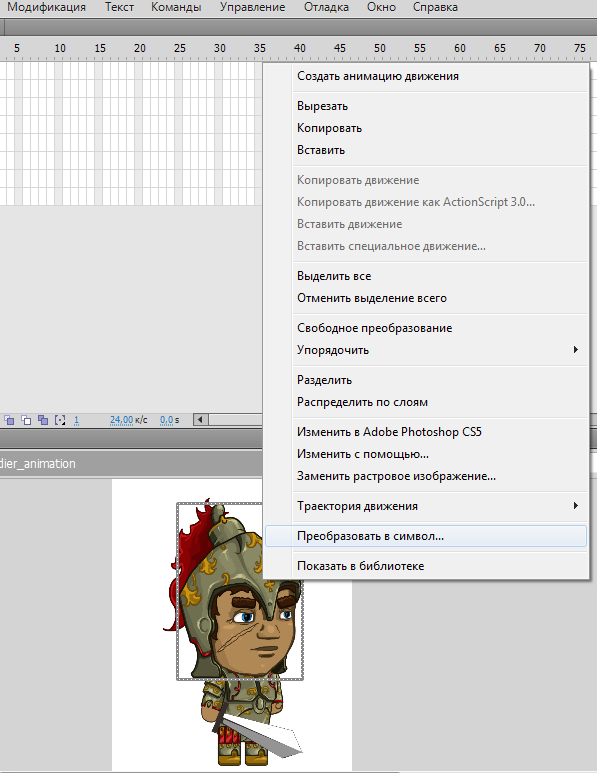This screenshot has height=773, width=597.
Task: Open the Справка menu
Action: (x=435, y=7)
